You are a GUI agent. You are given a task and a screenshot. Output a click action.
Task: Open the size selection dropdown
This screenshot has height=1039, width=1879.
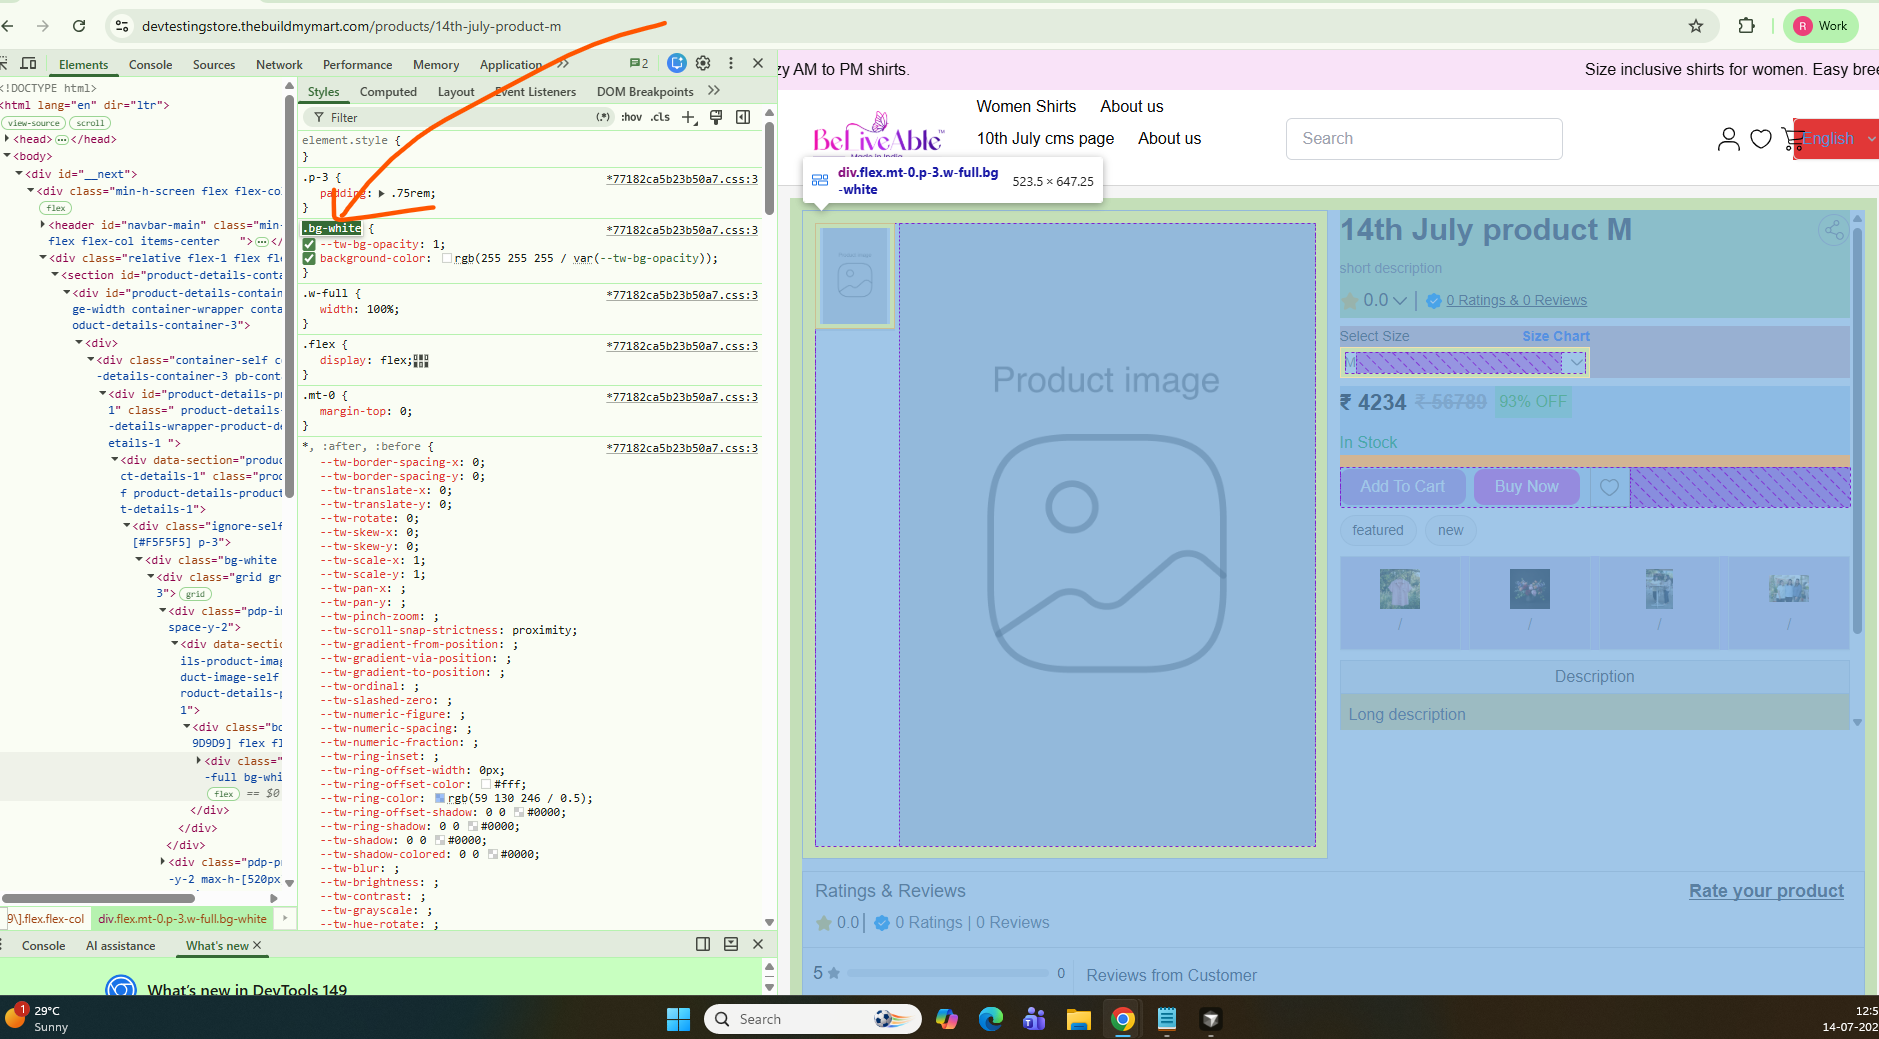pos(1464,362)
